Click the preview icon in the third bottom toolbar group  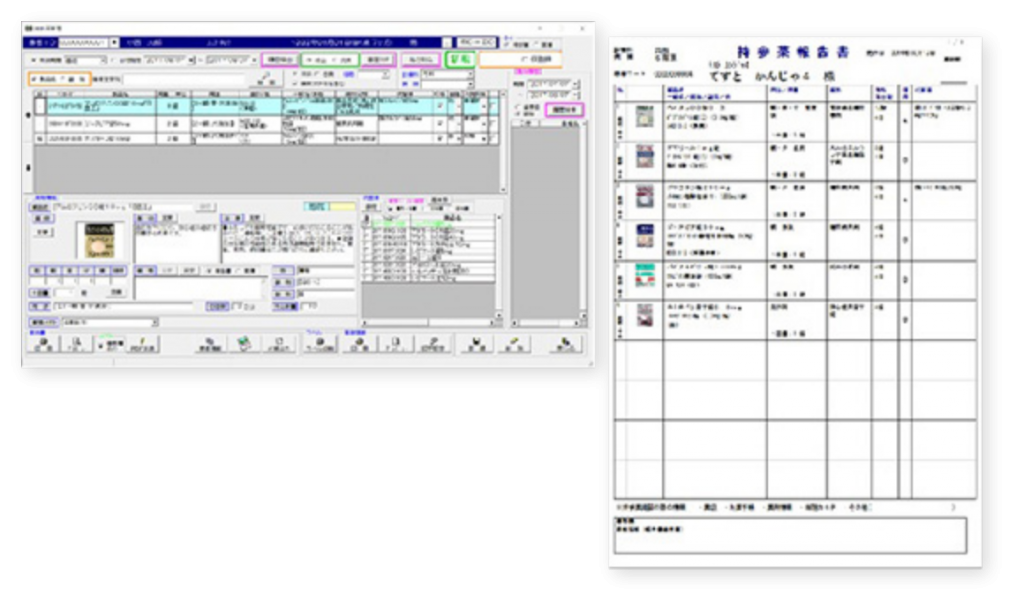(x=394, y=344)
